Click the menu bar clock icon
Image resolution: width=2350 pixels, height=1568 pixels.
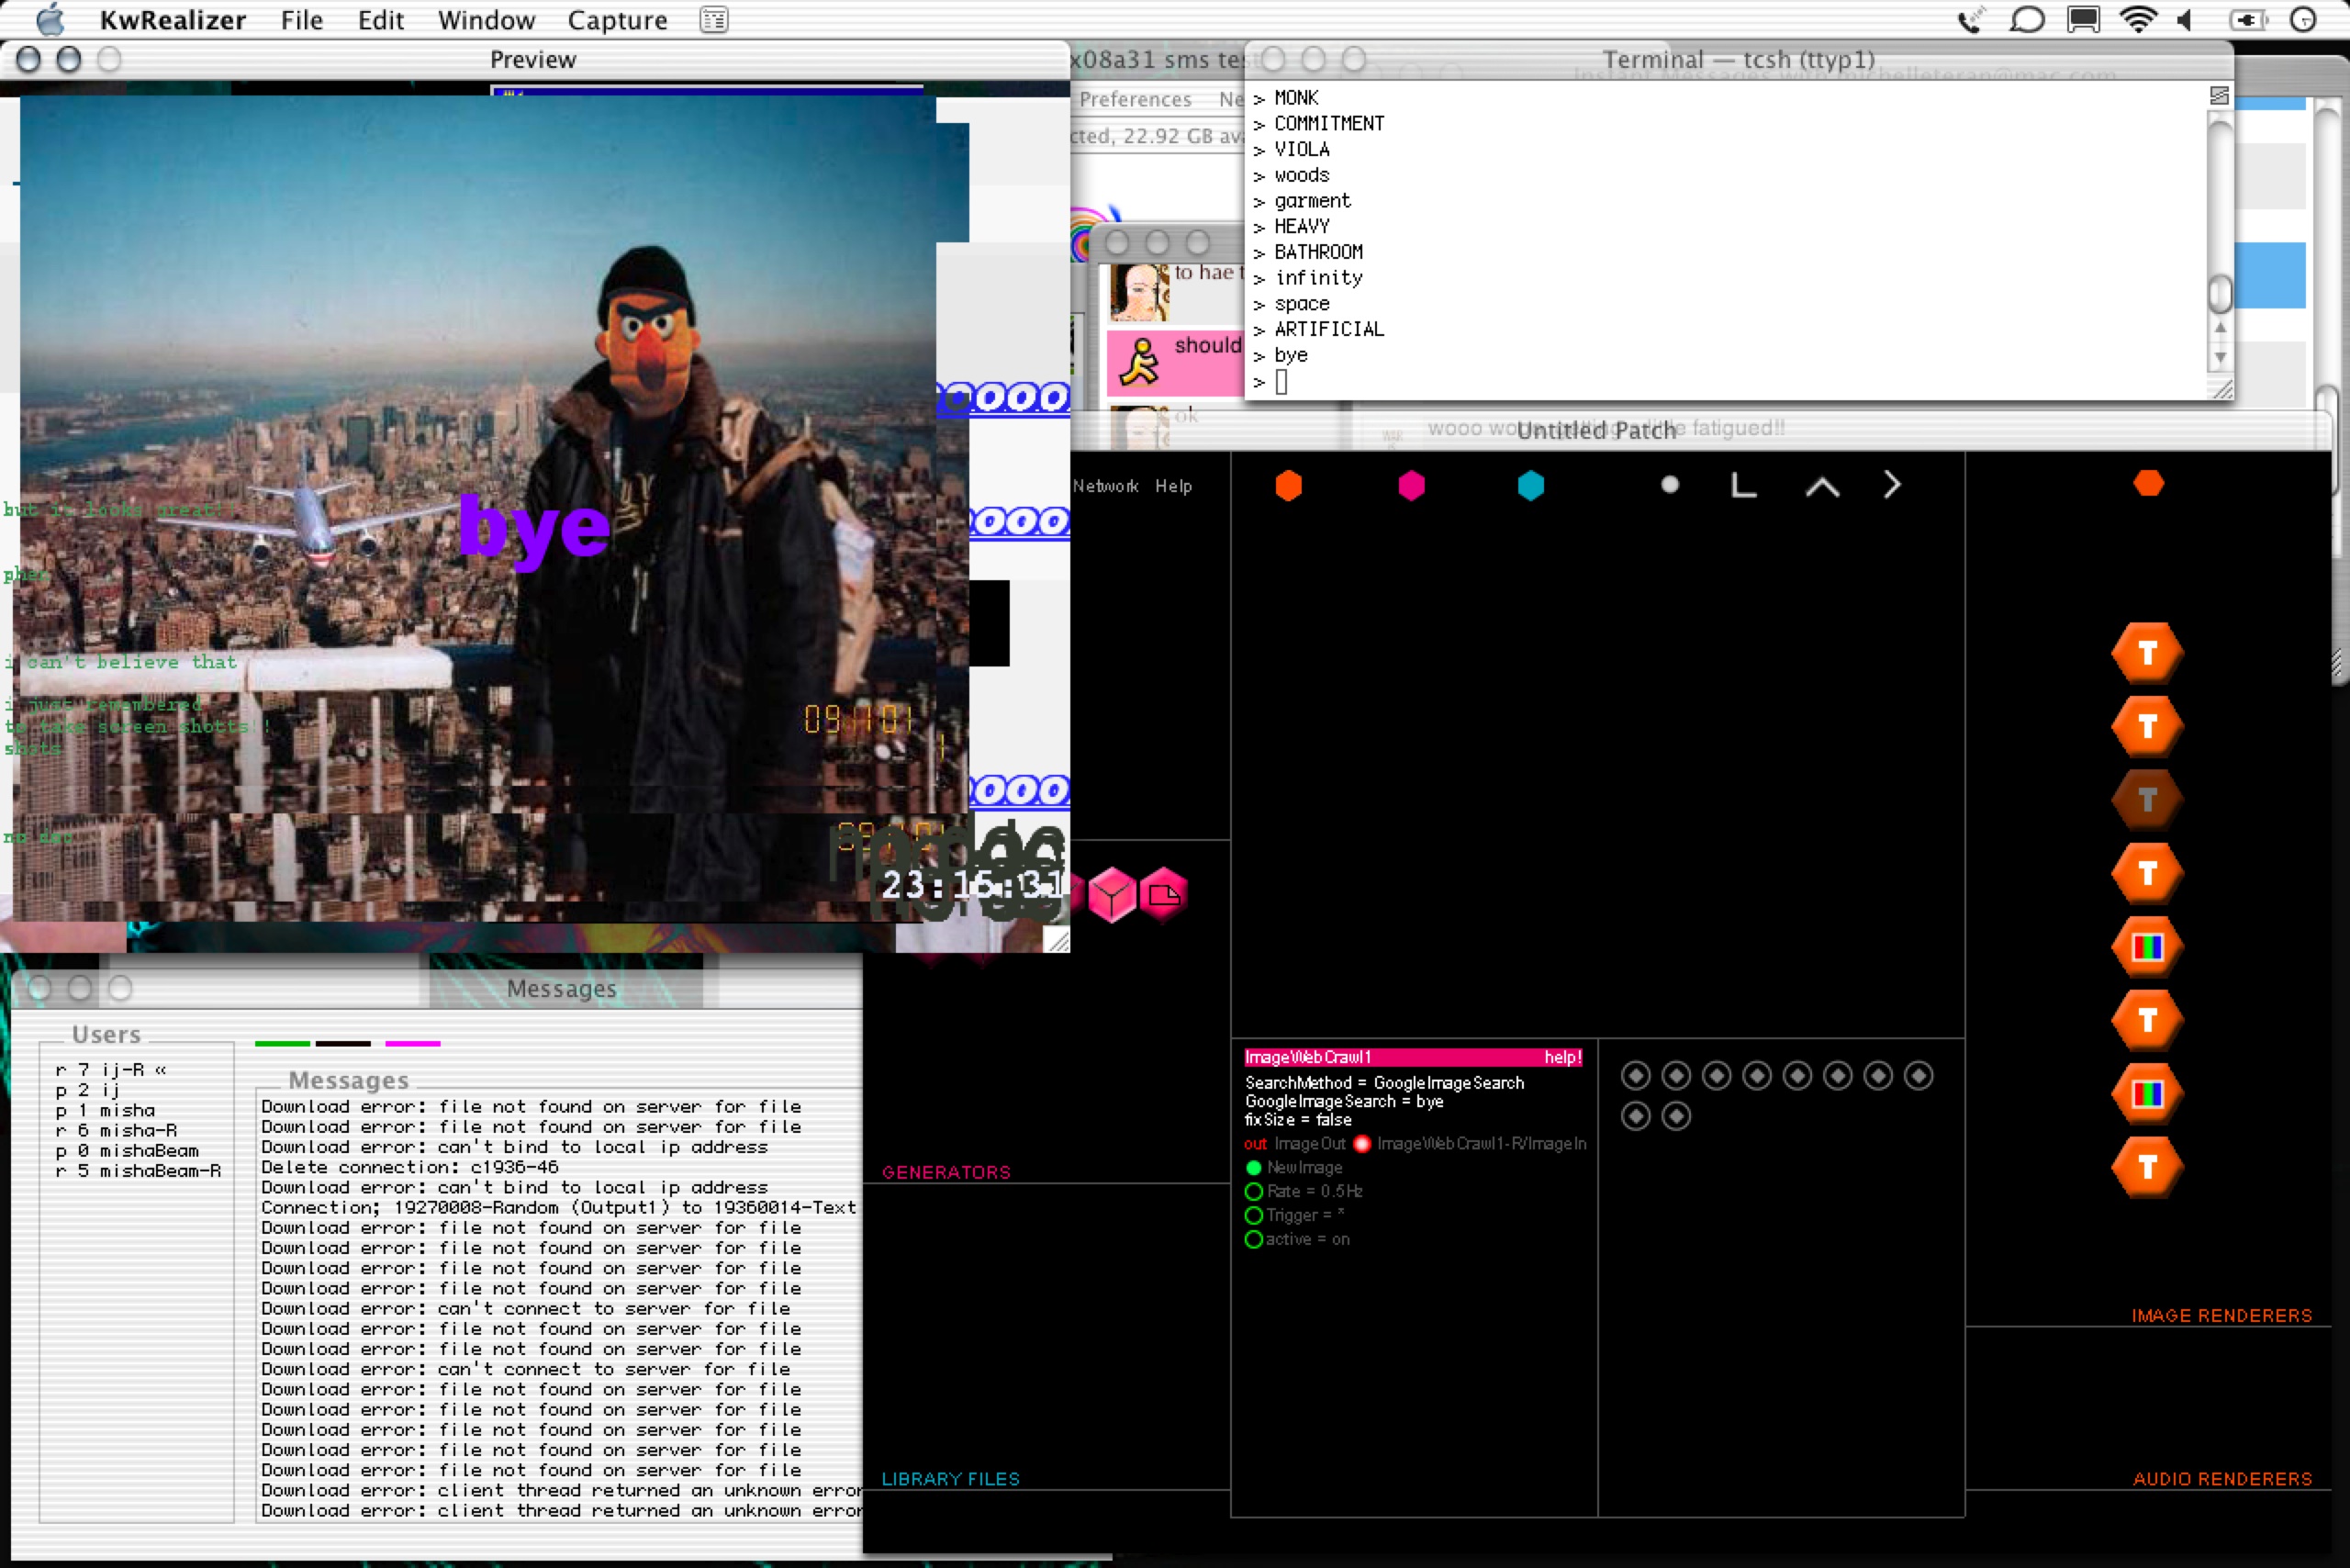pyautogui.click(x=2303, y=20)
